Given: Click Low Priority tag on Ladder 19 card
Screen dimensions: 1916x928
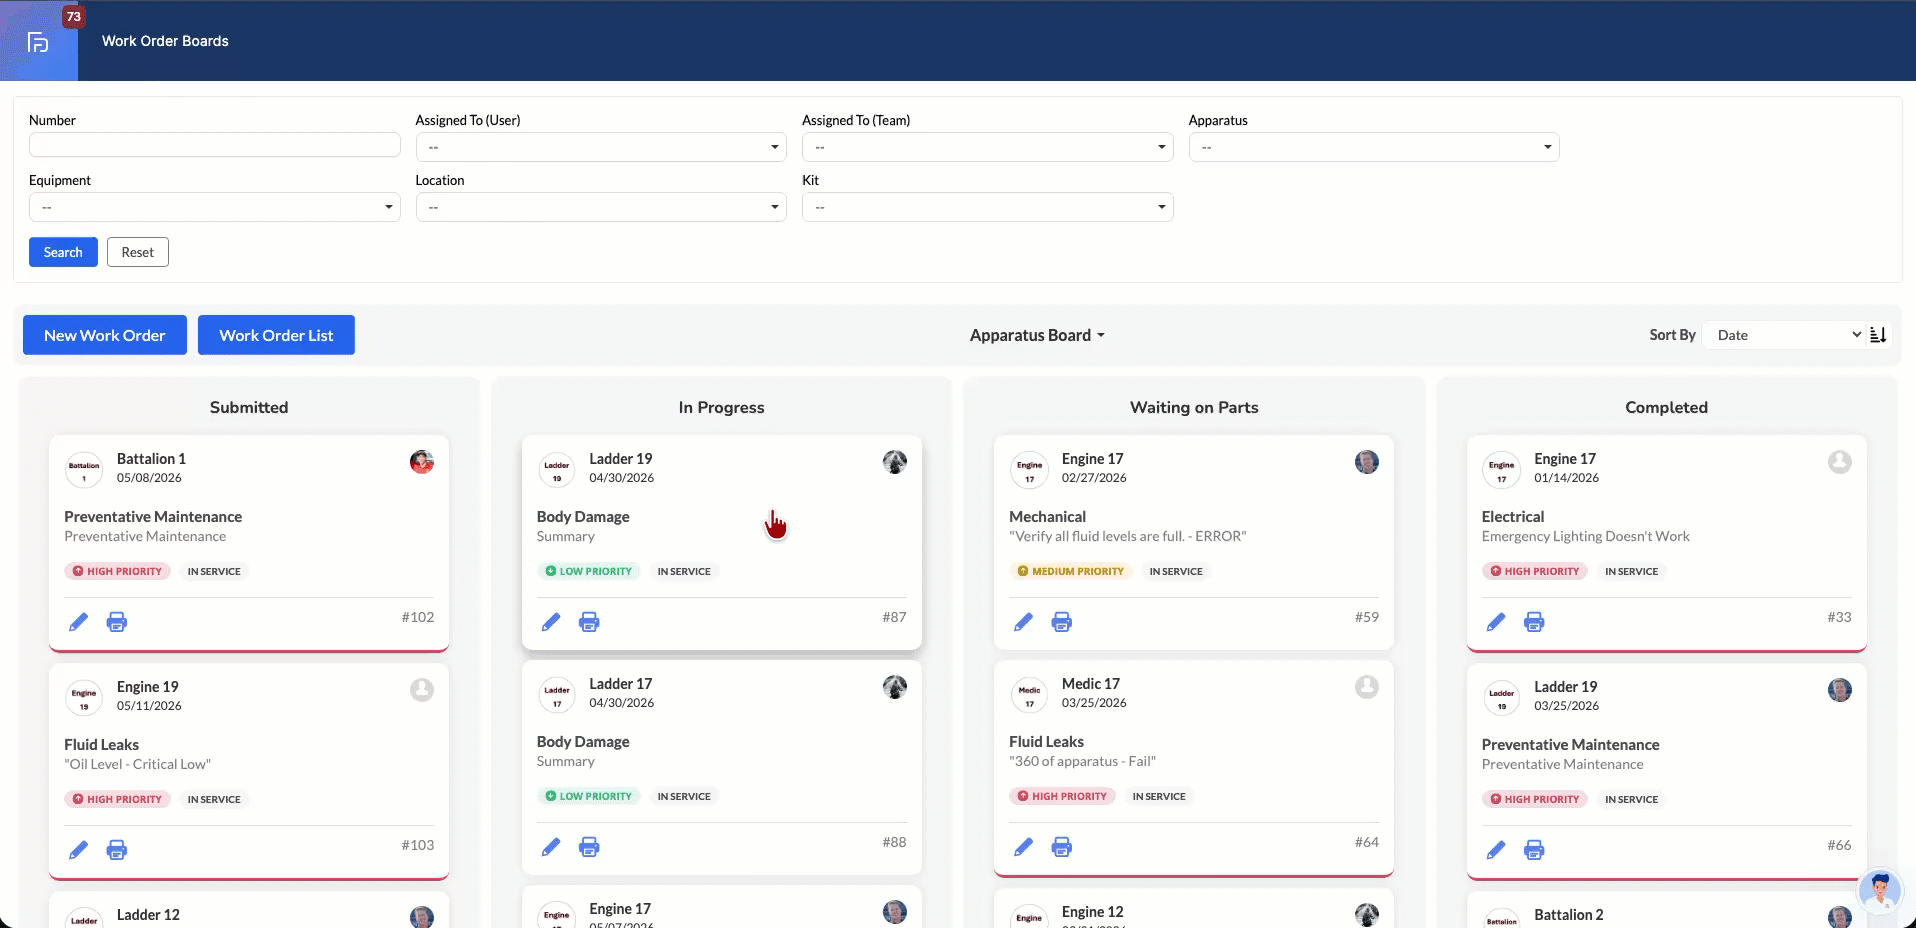Looking at the screenshot, I should tap(588, 572).
